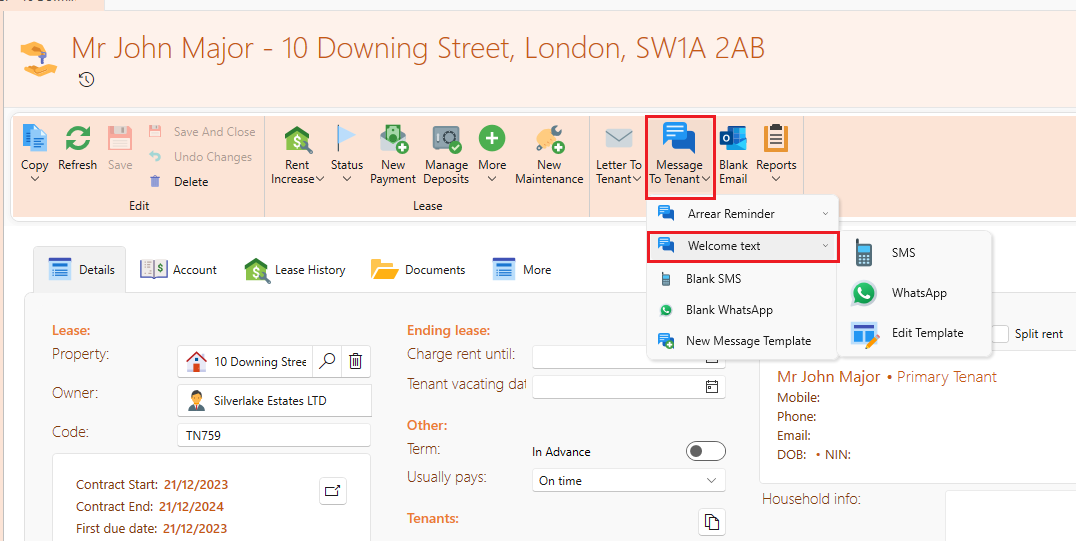The image size is (1076, 541).
Task: Open the Copy toolbar button
Action: pyautogui.click(x=34, y=155)
